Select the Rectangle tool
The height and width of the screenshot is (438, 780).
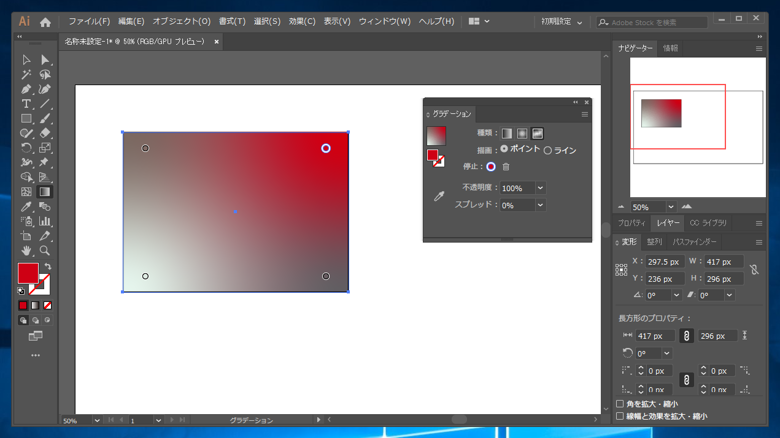click(x=26, y=118)
